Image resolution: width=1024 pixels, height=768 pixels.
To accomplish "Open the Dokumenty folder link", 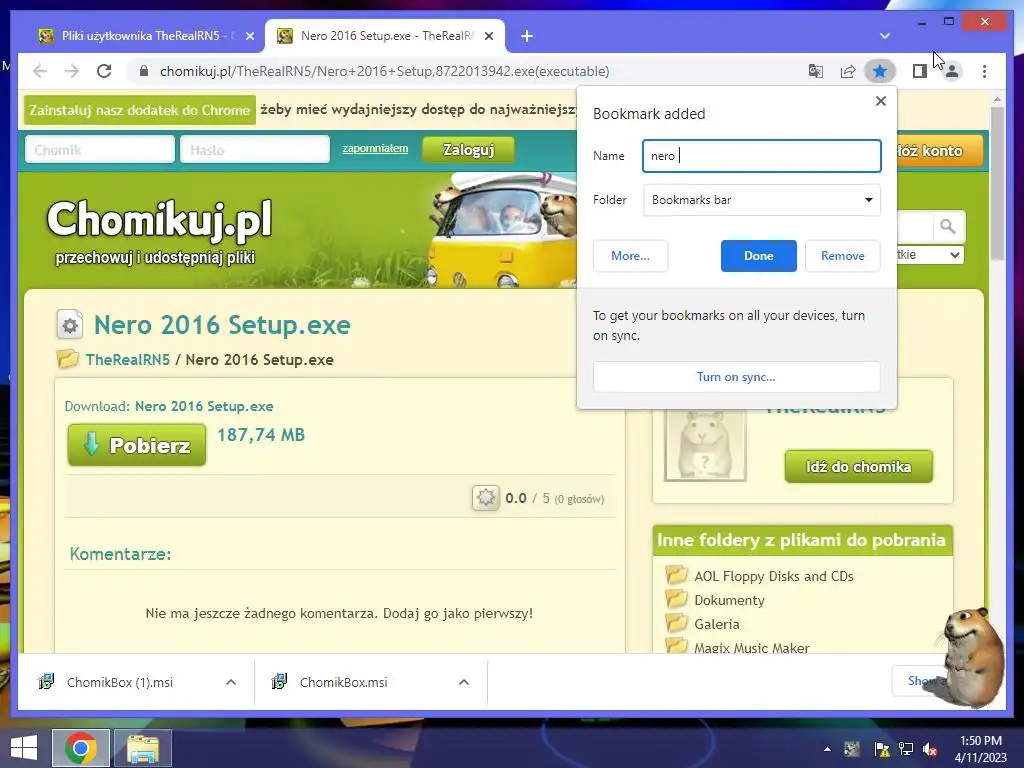I will tap(729, 600).
